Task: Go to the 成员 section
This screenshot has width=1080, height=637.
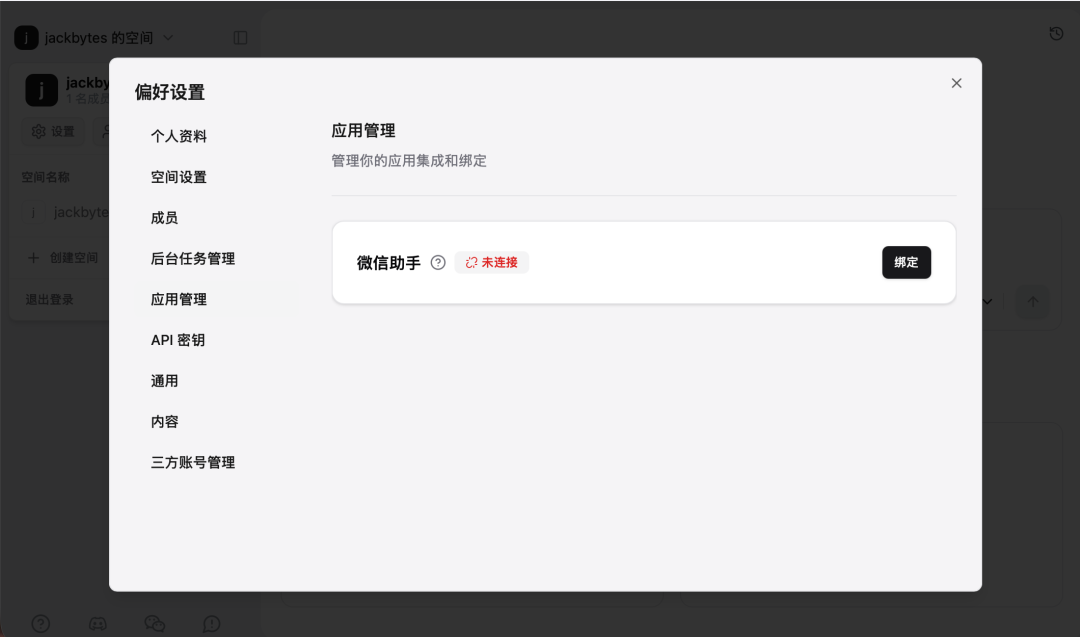Action: (x=165, y=218)
